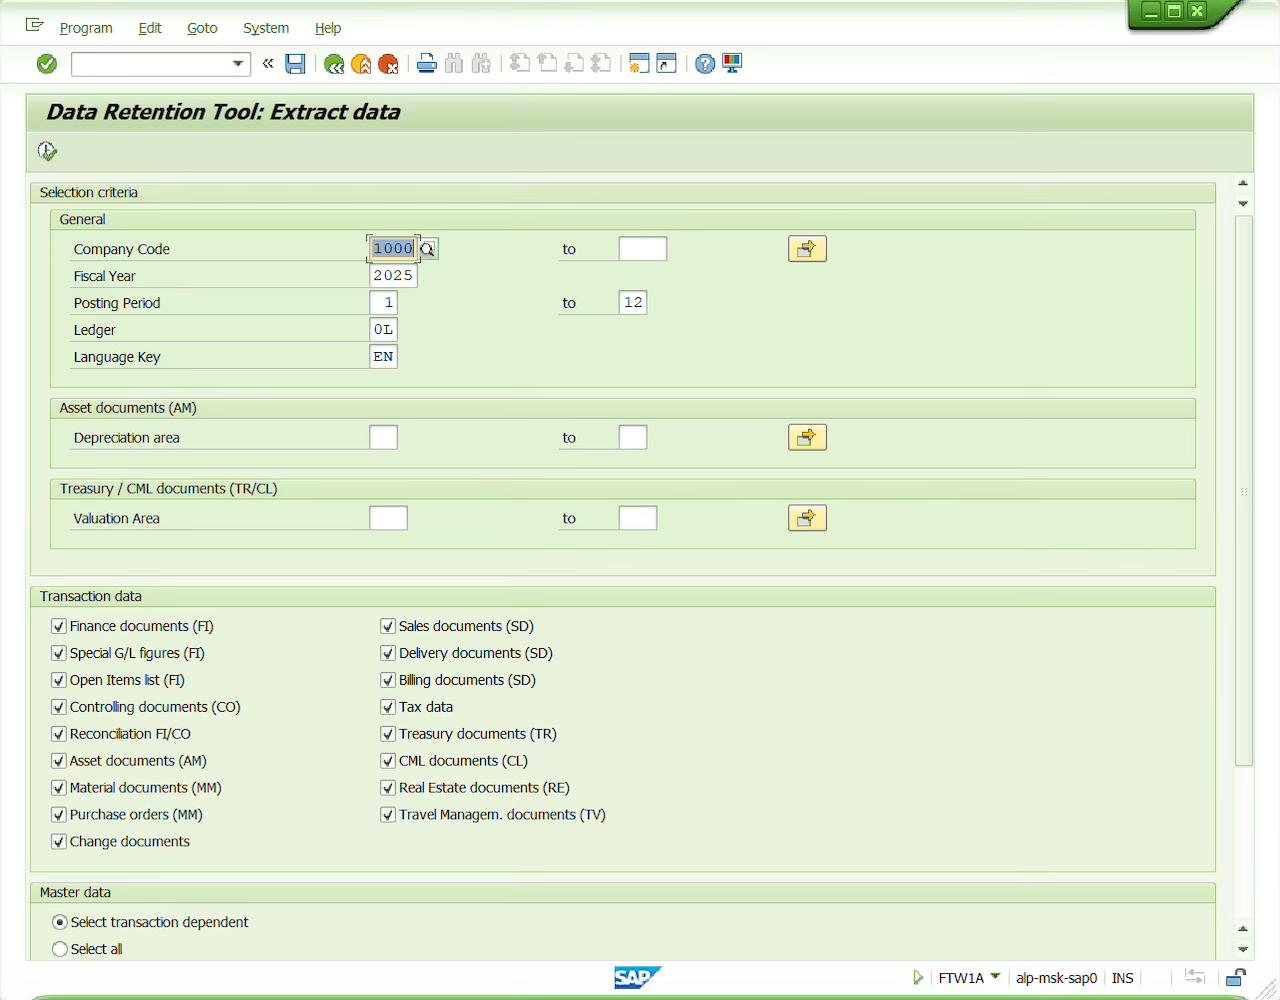Open the Goto menu
The height and width of the screenshot is (1000, 1280).
coord(202,28)
